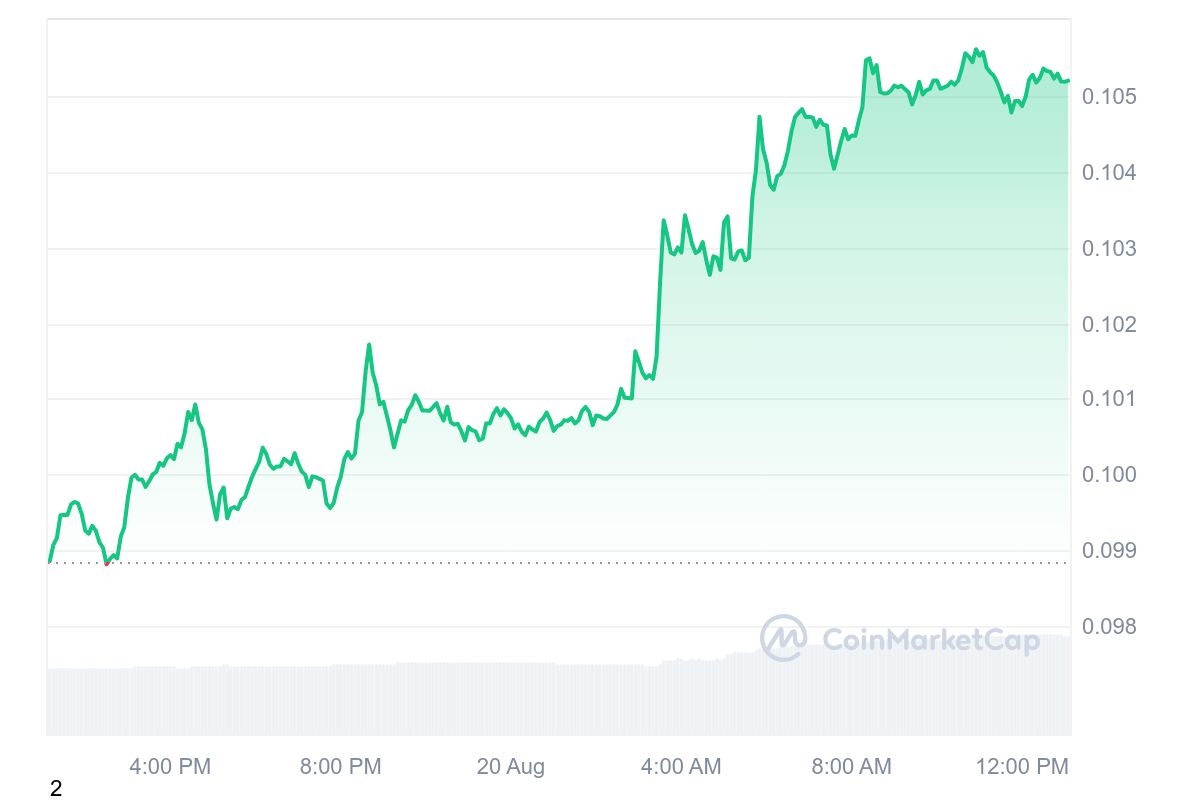Click the 0.105 price axis label

click(x=1110, y=97)
